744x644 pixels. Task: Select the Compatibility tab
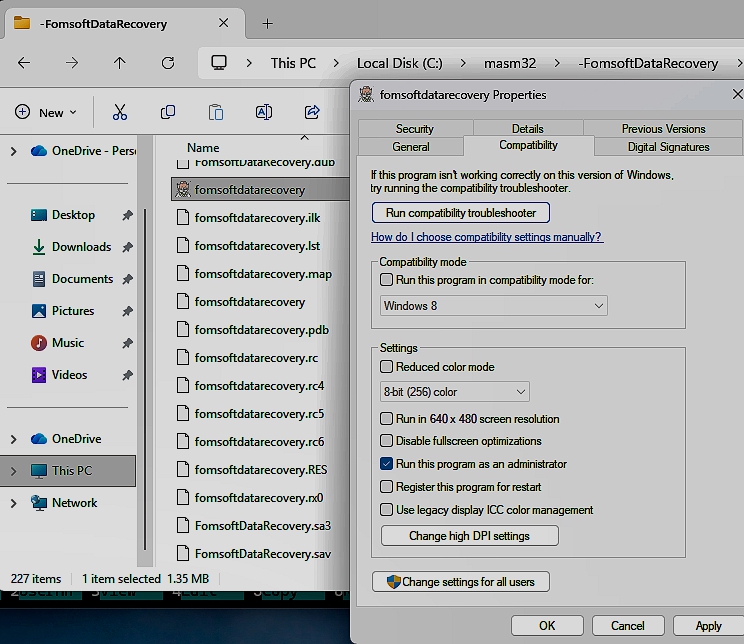529,145
